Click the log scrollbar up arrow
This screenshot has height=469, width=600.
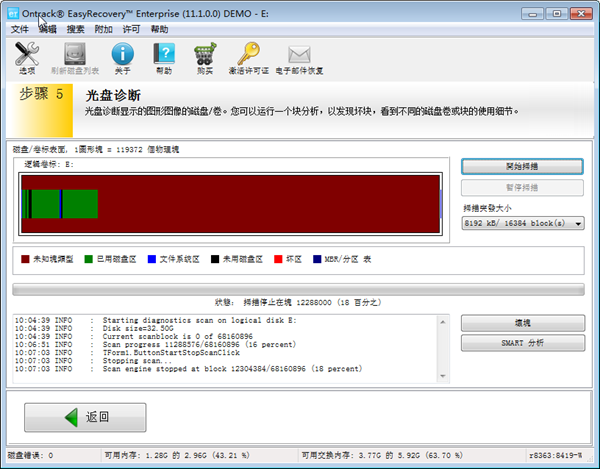pos(443,322)
